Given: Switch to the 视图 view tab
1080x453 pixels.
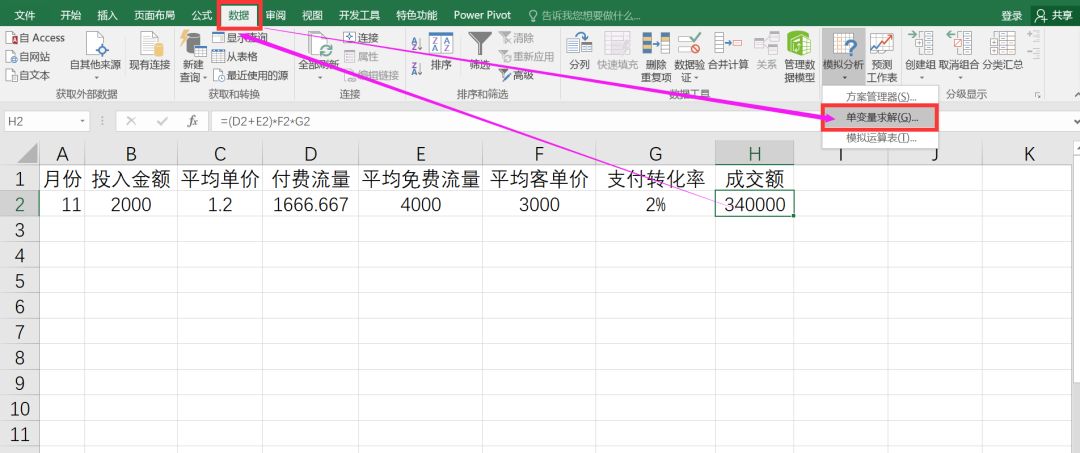Looking at the screenshot, I should pos(312,15).
